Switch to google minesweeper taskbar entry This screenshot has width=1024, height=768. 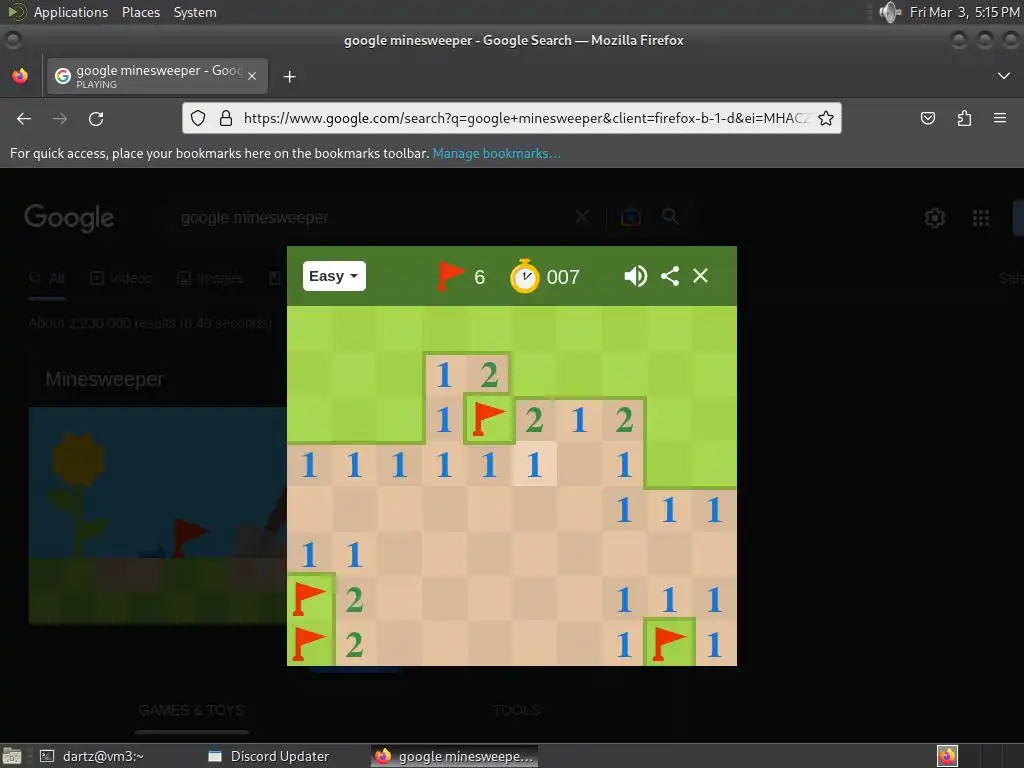click(x=455, y=756)
